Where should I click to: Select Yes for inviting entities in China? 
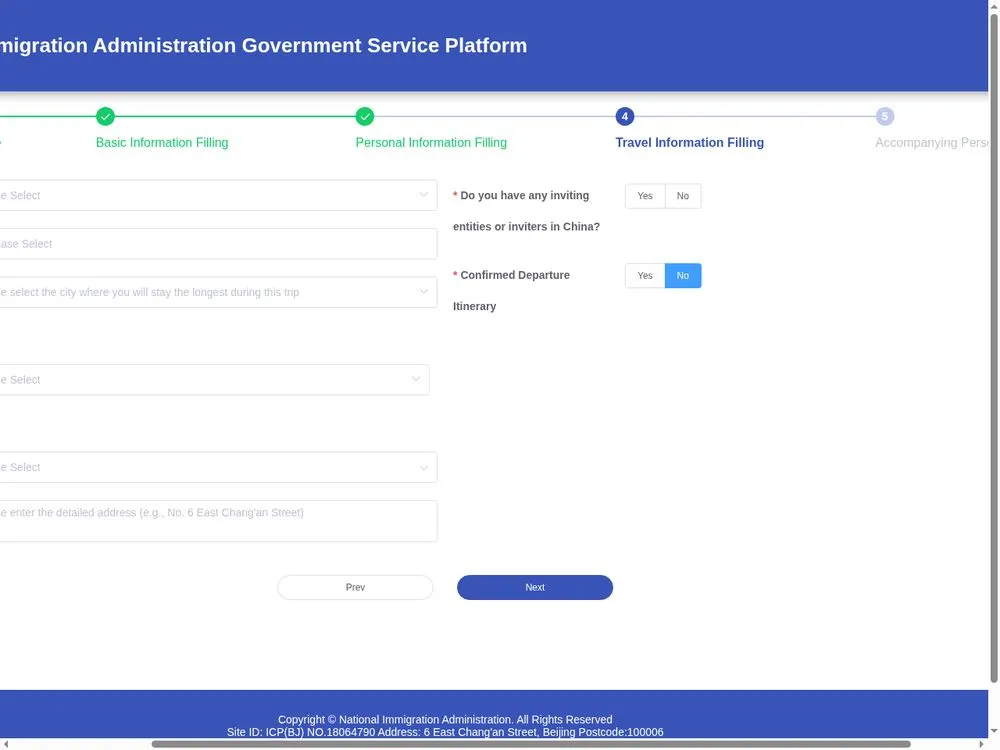[645, 196]
